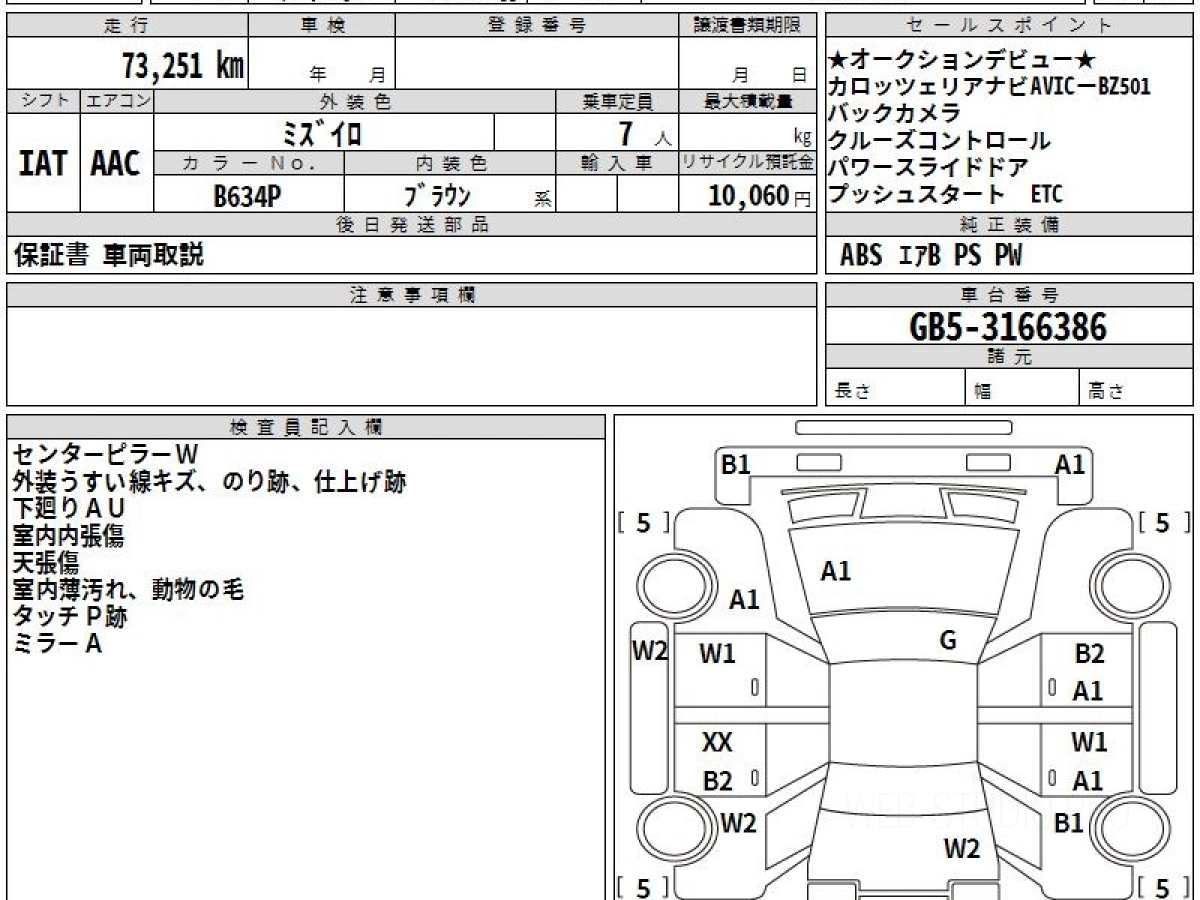This screenshot has width=1200, height=900.
Task: Click the 注意事項欄 header
Action: [411, 295]
